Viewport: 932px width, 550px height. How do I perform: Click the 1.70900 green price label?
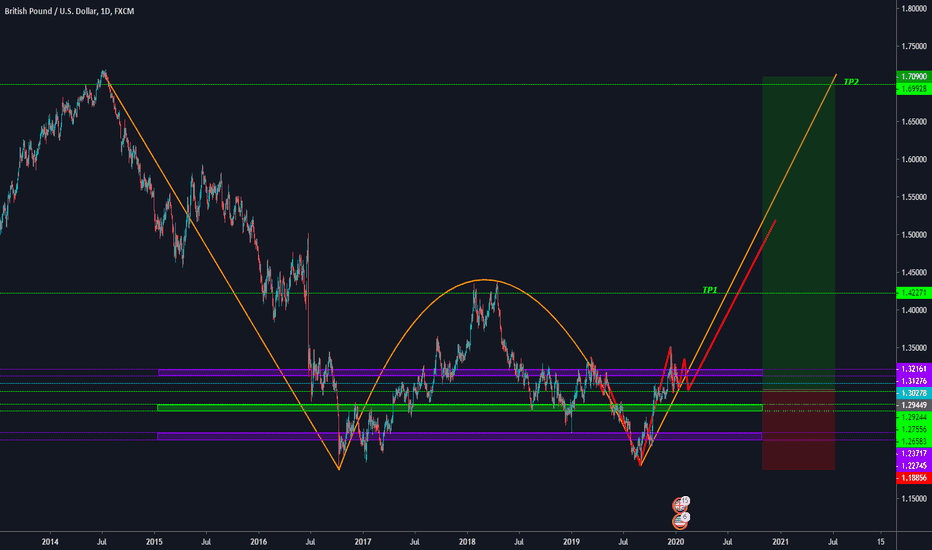[x=913, y=76]
